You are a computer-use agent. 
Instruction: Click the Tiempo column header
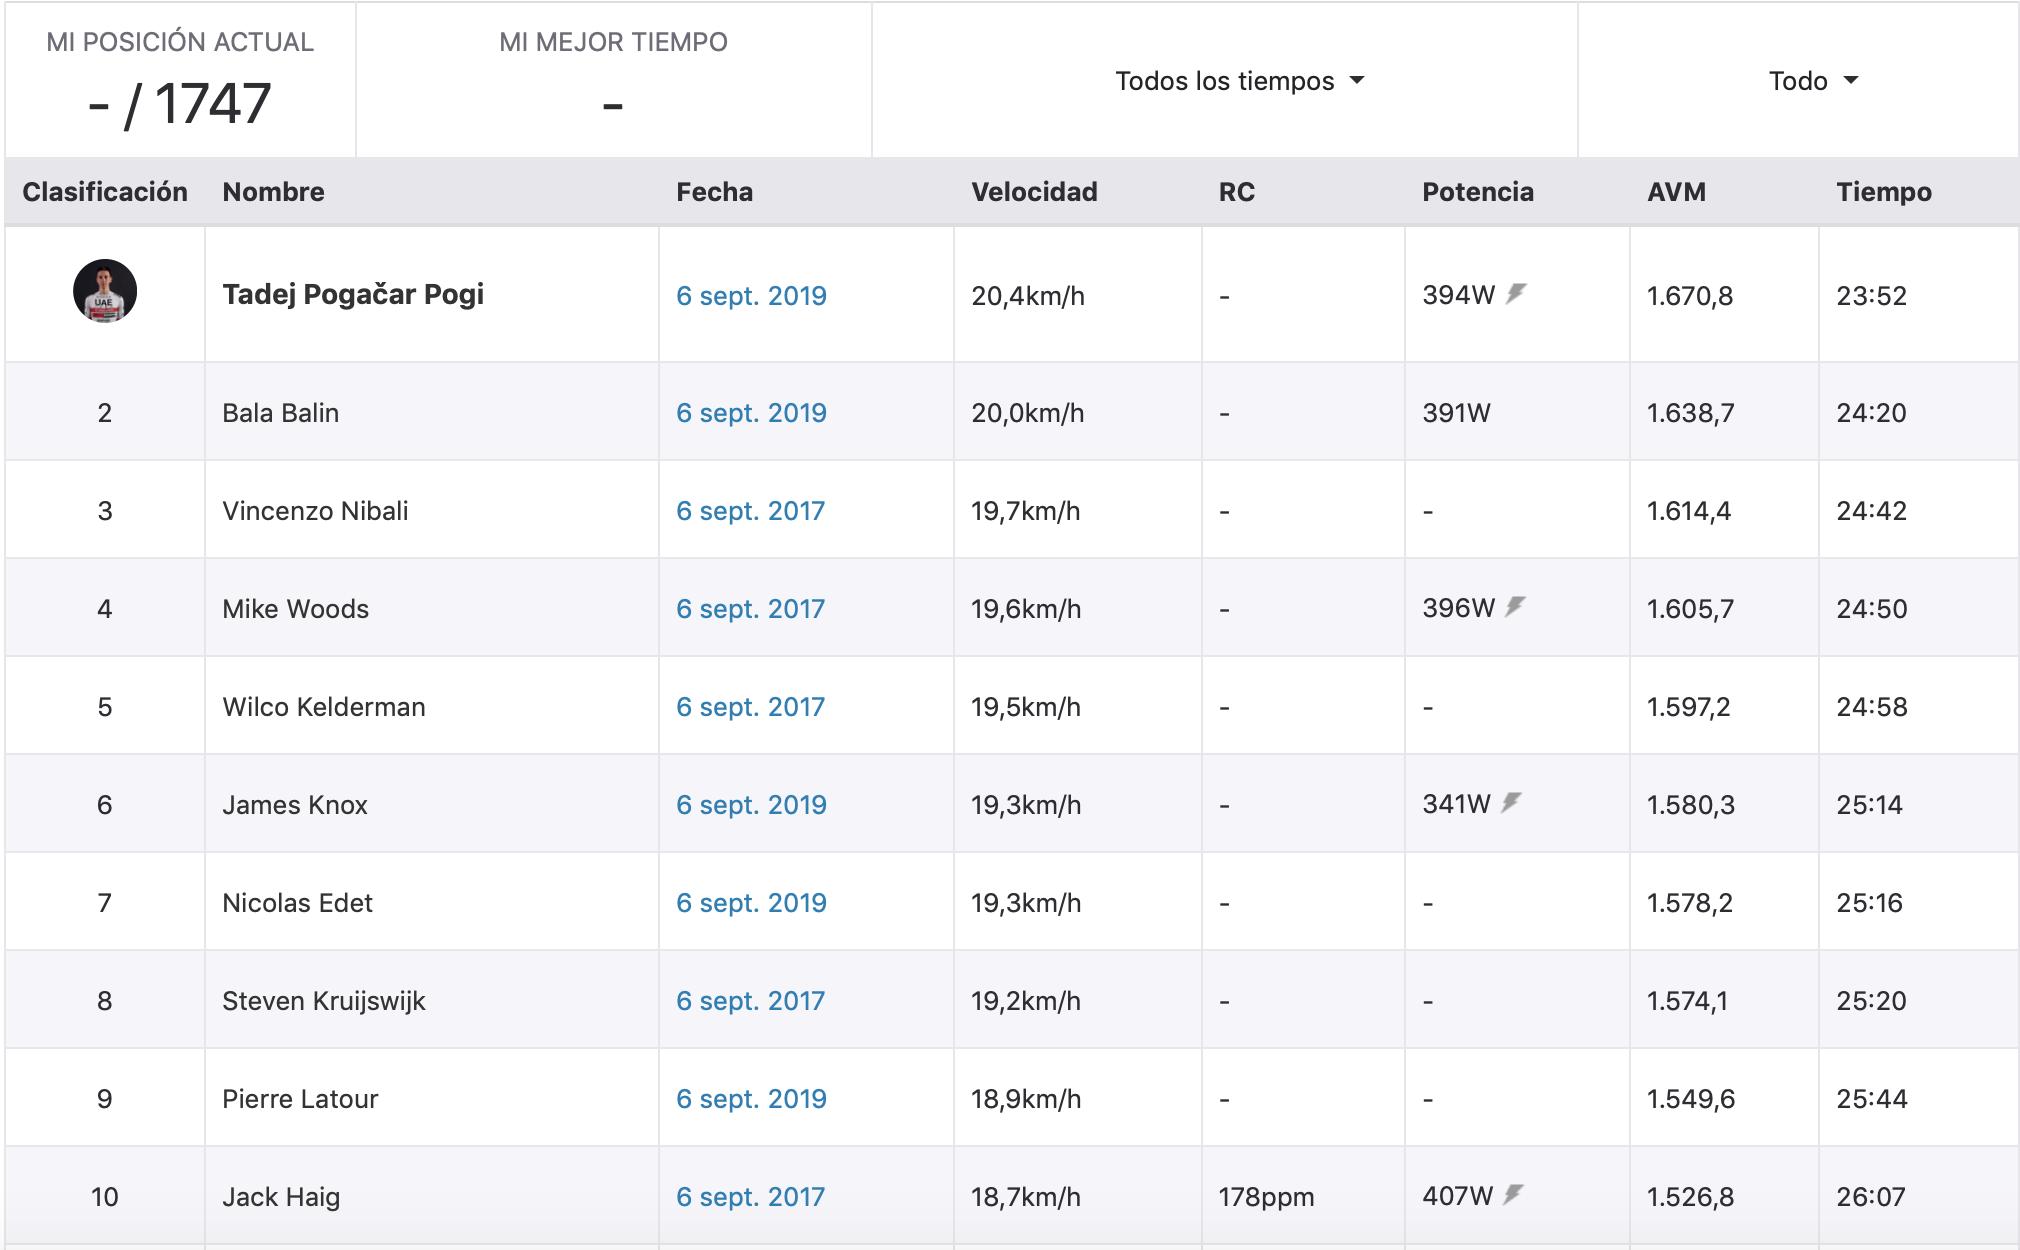[1883, 192]
